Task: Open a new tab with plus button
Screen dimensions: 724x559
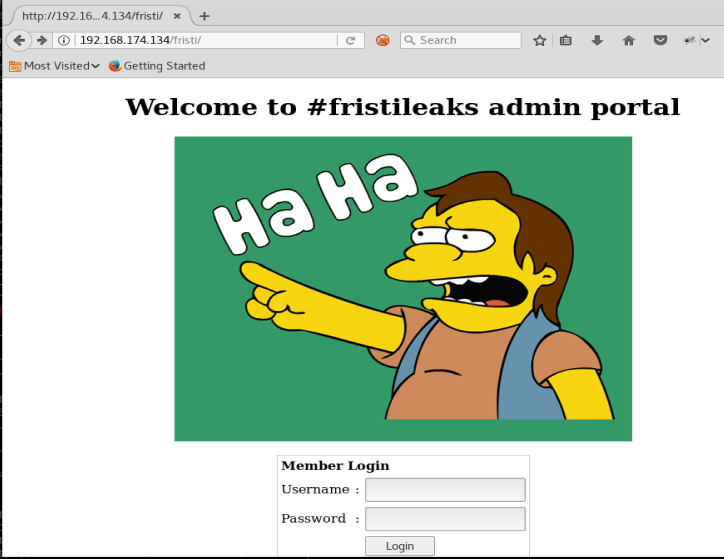Action: point(204,16)
